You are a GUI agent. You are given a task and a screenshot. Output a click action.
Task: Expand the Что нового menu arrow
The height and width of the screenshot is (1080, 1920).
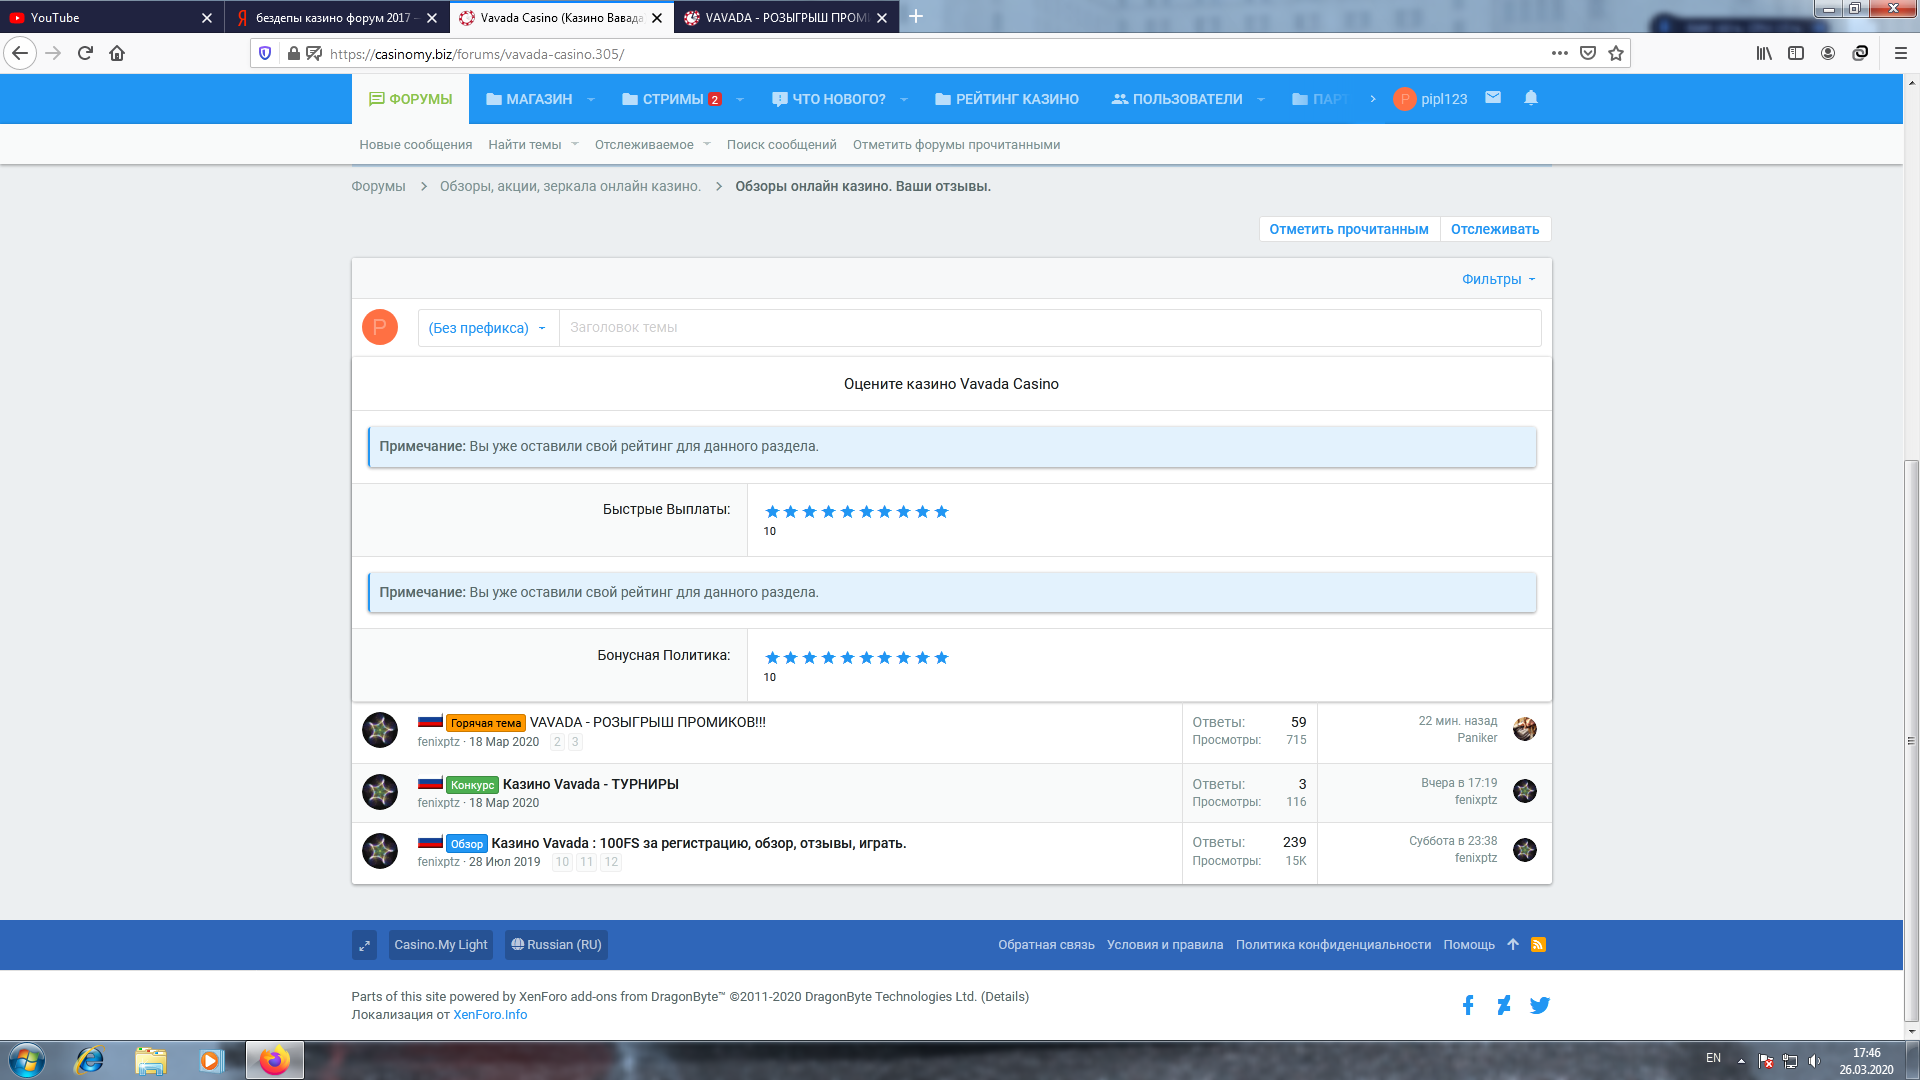(904, 99)
